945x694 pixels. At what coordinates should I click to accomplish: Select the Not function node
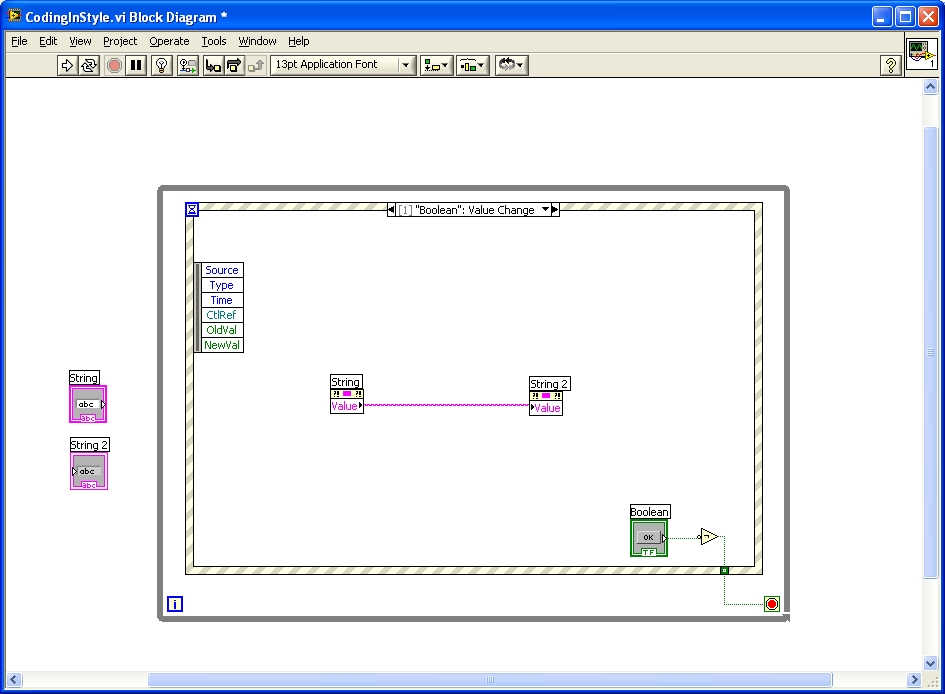click(x=708, y=537)
